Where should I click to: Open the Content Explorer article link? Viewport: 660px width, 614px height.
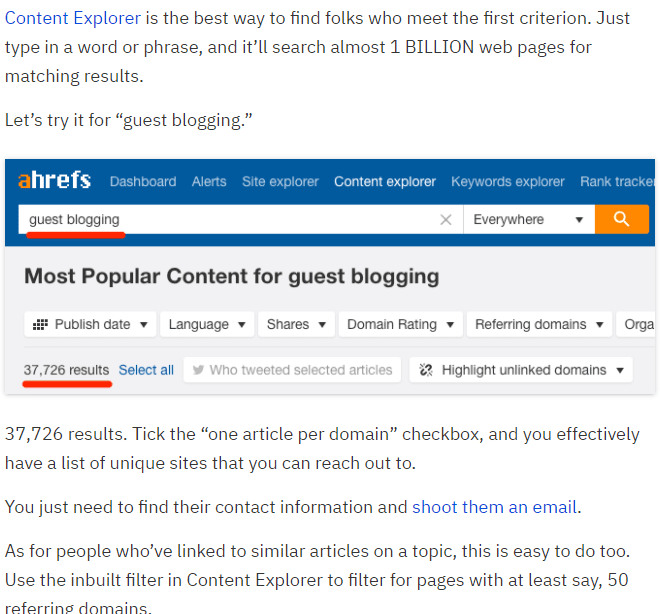click(73, 18)
